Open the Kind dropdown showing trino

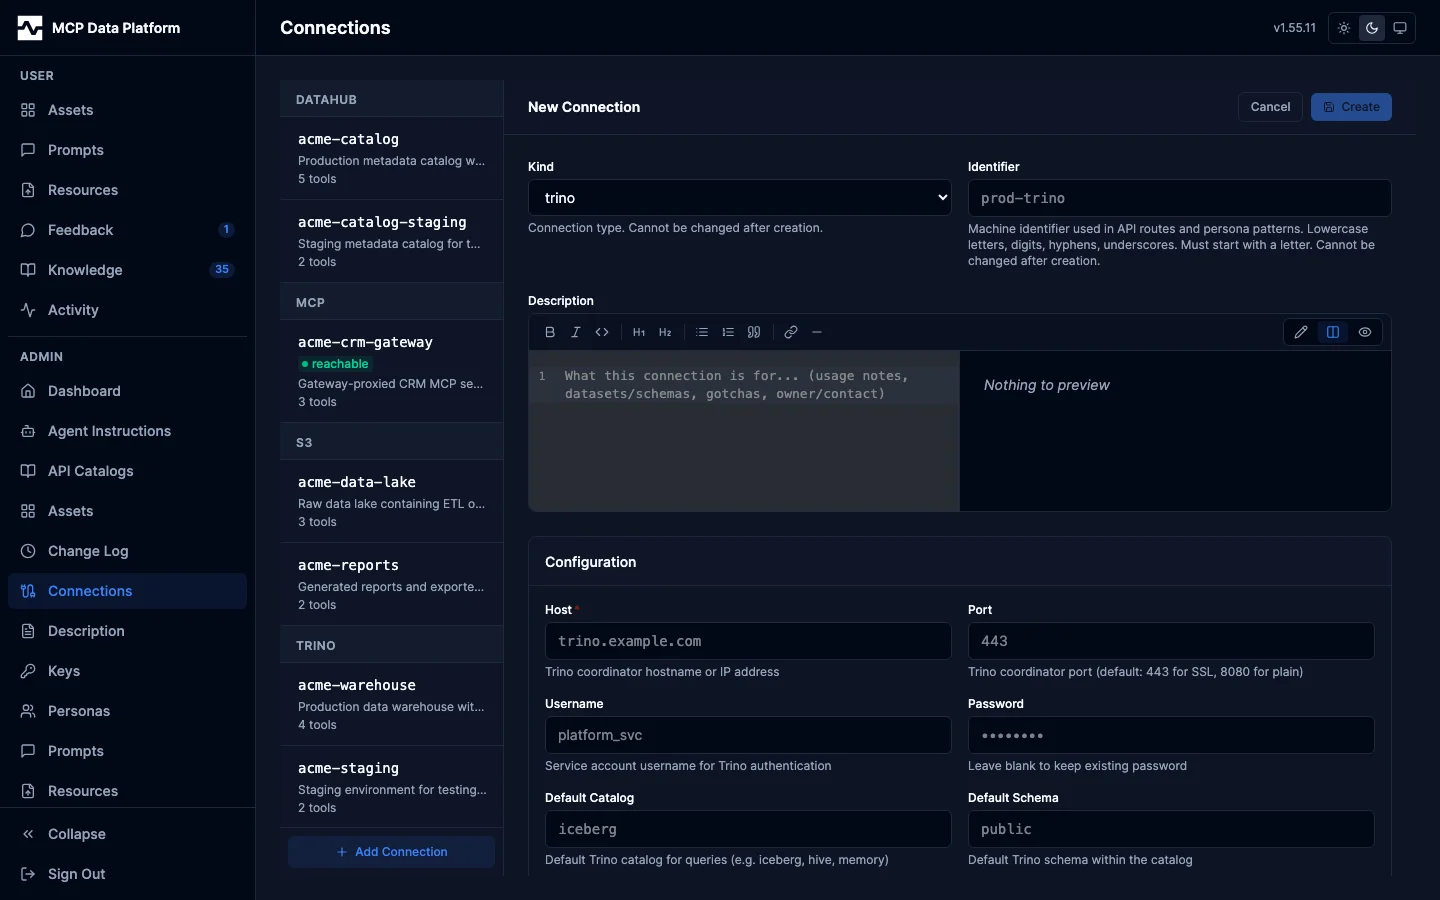(740, 198)
